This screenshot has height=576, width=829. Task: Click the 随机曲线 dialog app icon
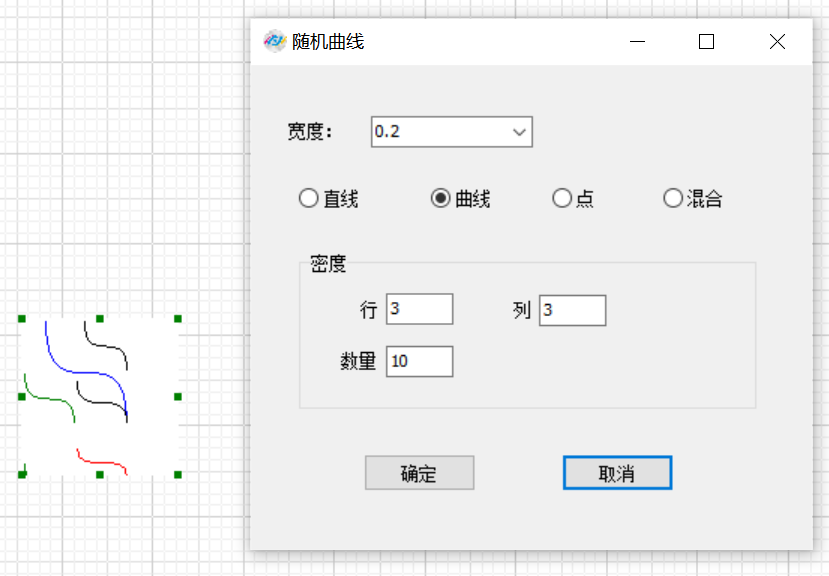(x=274, y=41)
